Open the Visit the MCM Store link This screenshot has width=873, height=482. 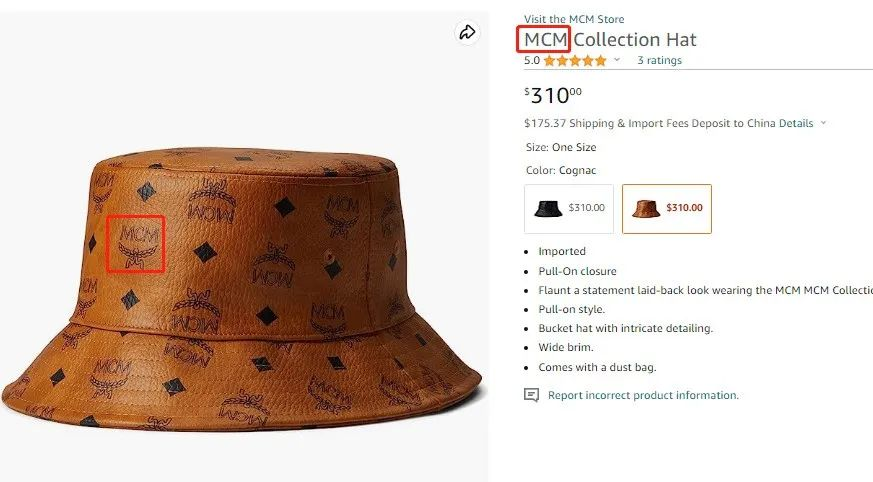[574, 19]
